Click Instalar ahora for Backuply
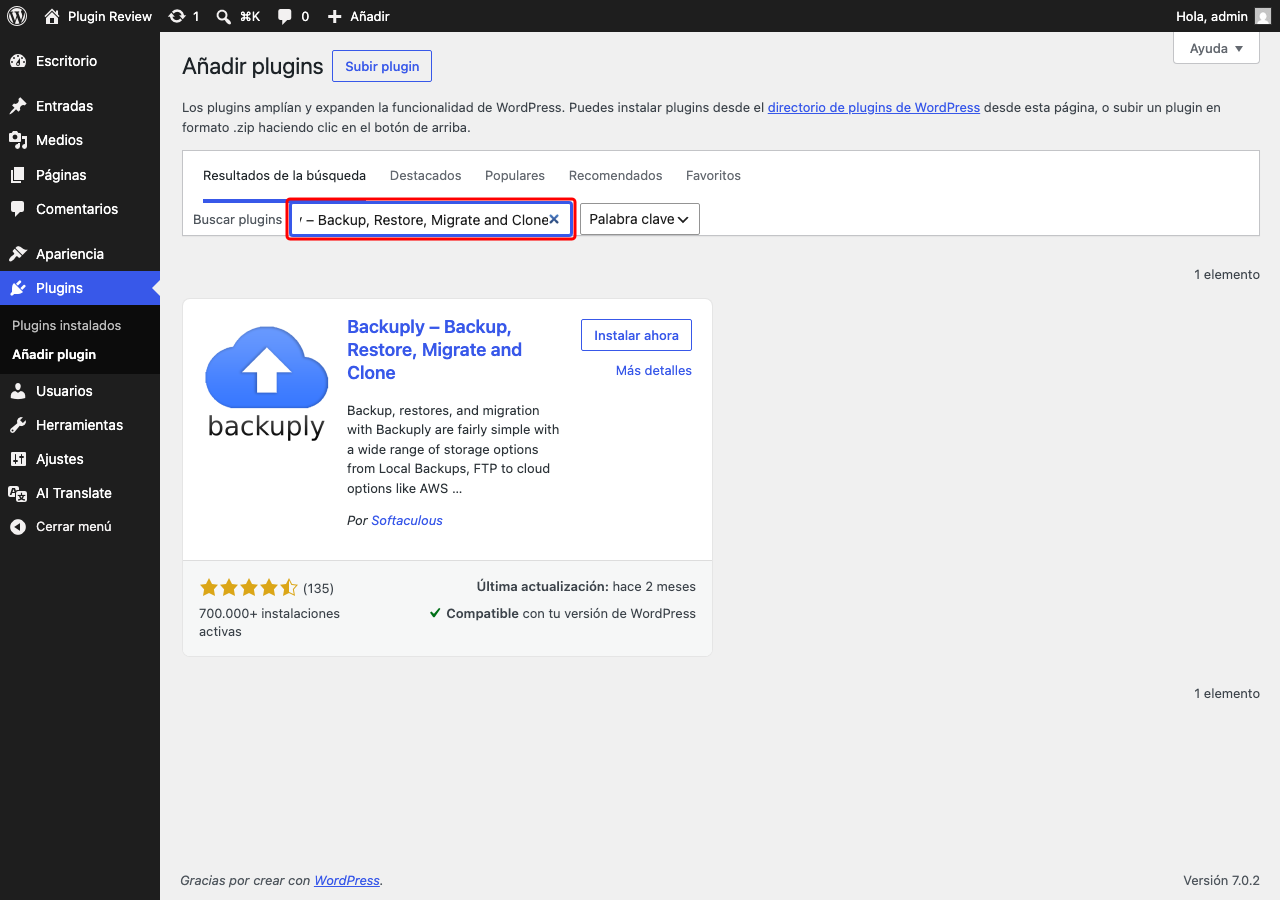 pos(636,335)
